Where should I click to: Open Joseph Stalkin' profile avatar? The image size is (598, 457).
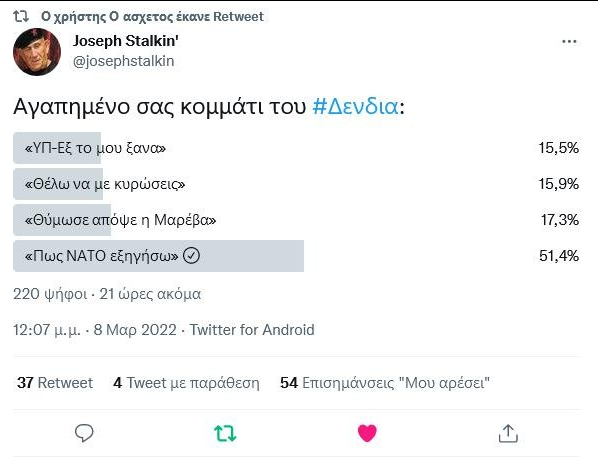pos(37,52)
